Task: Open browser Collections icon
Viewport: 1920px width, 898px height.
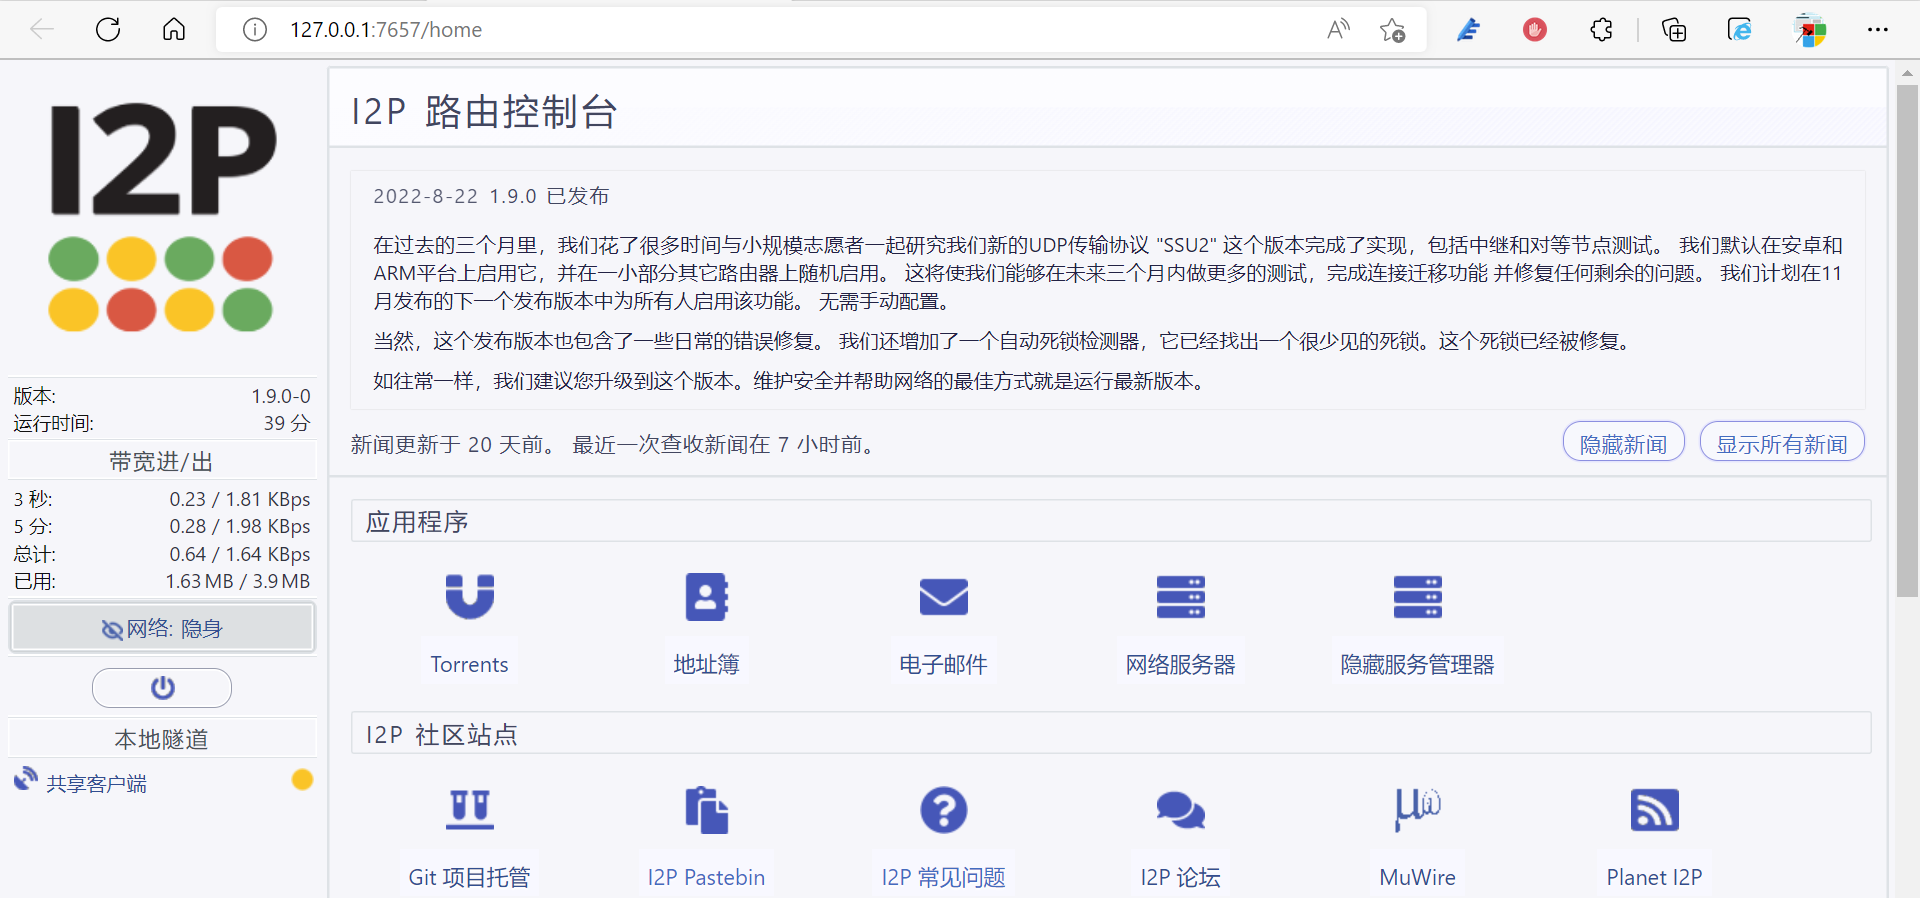Action: 1673,30
